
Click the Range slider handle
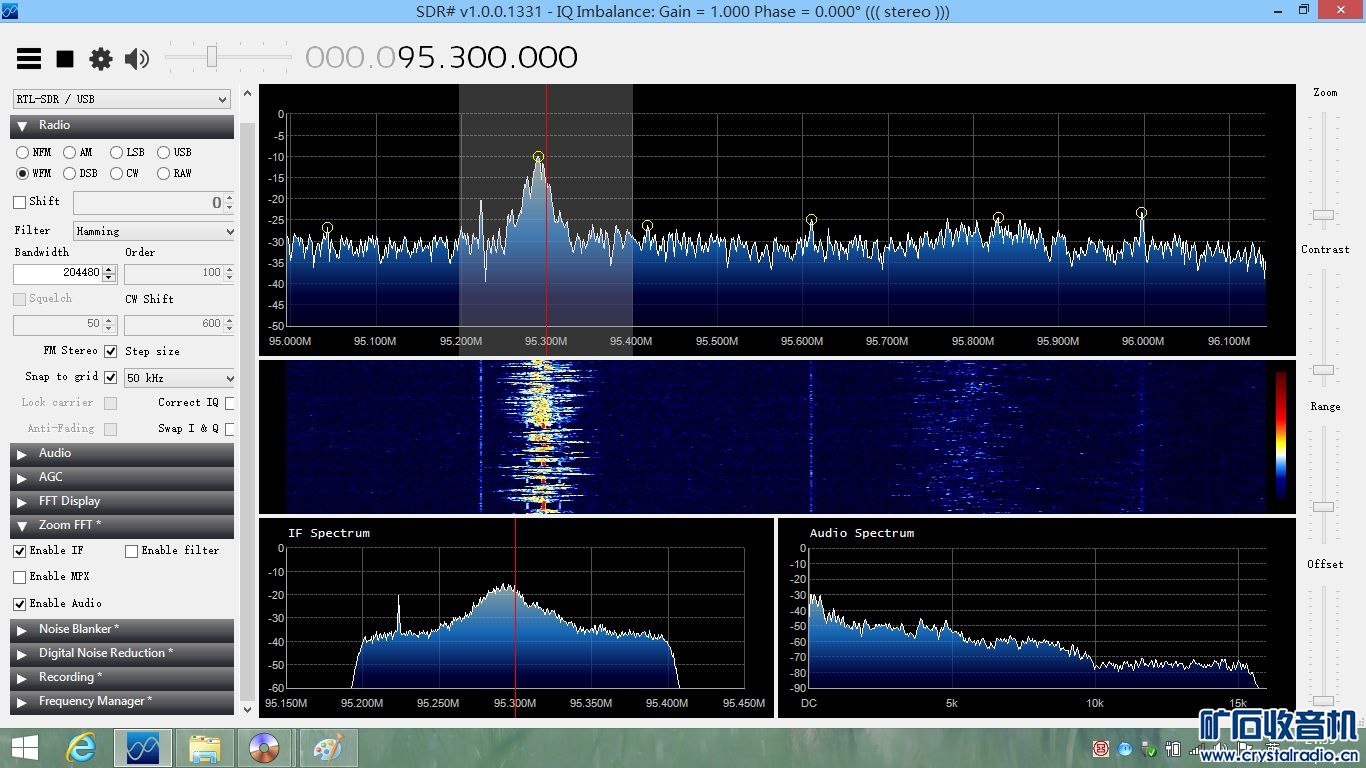1323,507
